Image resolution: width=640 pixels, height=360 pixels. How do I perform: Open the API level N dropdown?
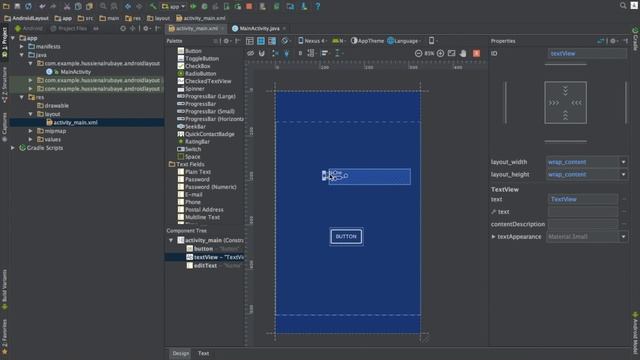click(x=338, y=41)
